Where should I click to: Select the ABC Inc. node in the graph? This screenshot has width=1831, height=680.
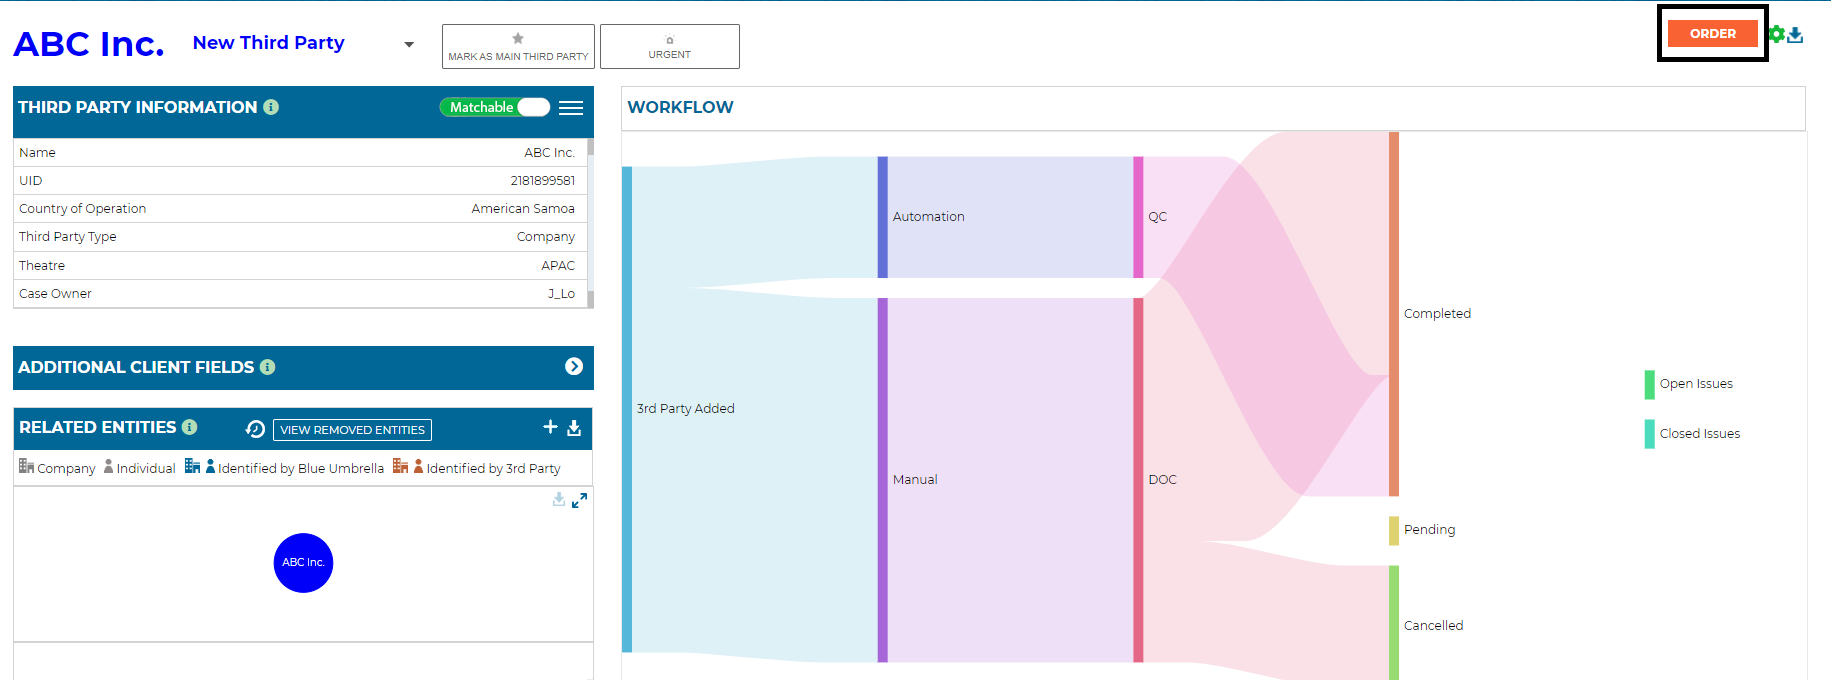click(x=303, y=563)
